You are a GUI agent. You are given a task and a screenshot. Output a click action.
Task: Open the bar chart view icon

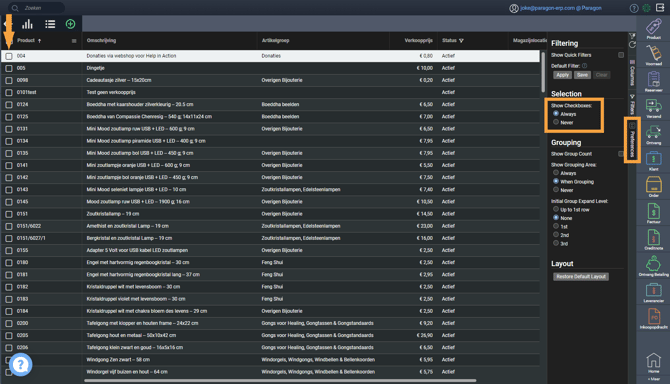coord(27,24)
